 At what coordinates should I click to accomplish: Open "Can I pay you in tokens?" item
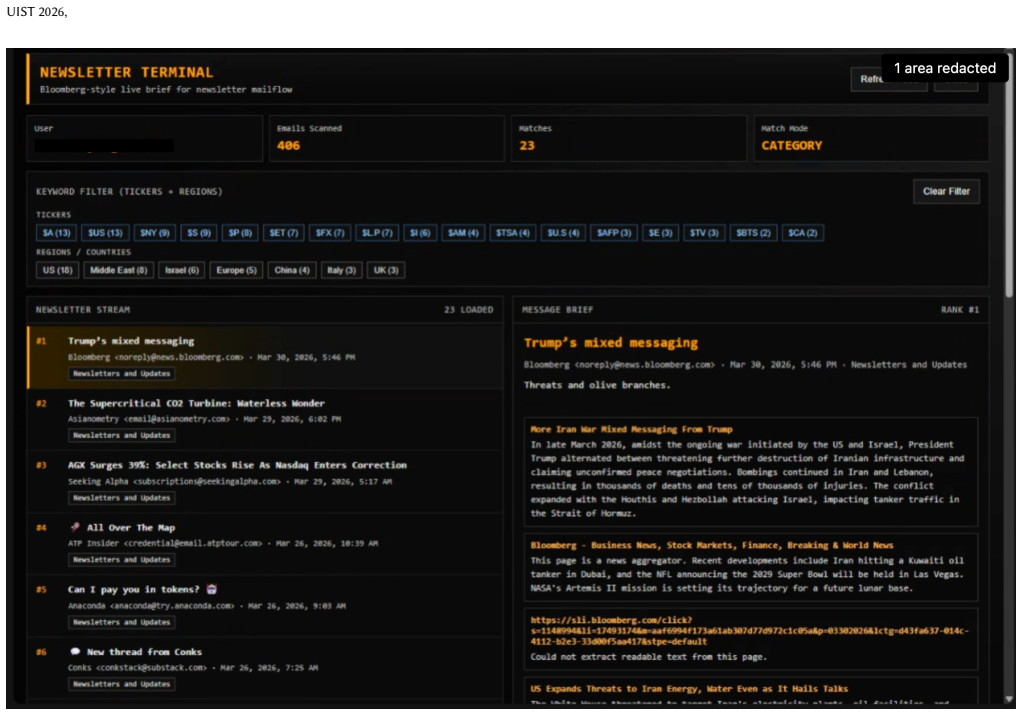tap(265, 606)
